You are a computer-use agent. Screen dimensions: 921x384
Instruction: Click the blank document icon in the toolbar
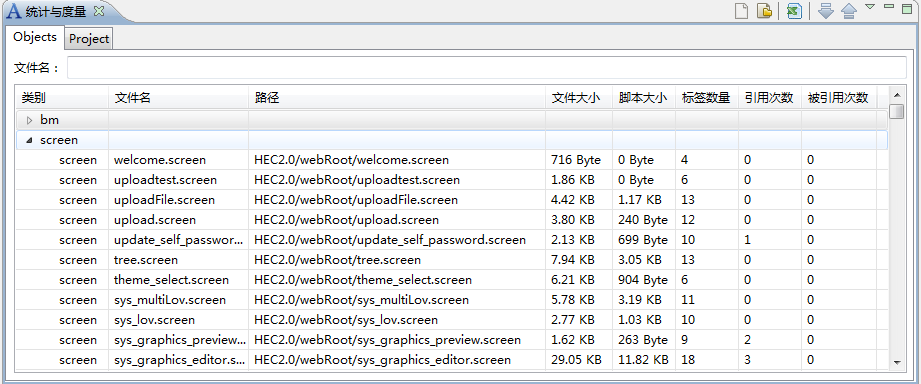[742, 11]
